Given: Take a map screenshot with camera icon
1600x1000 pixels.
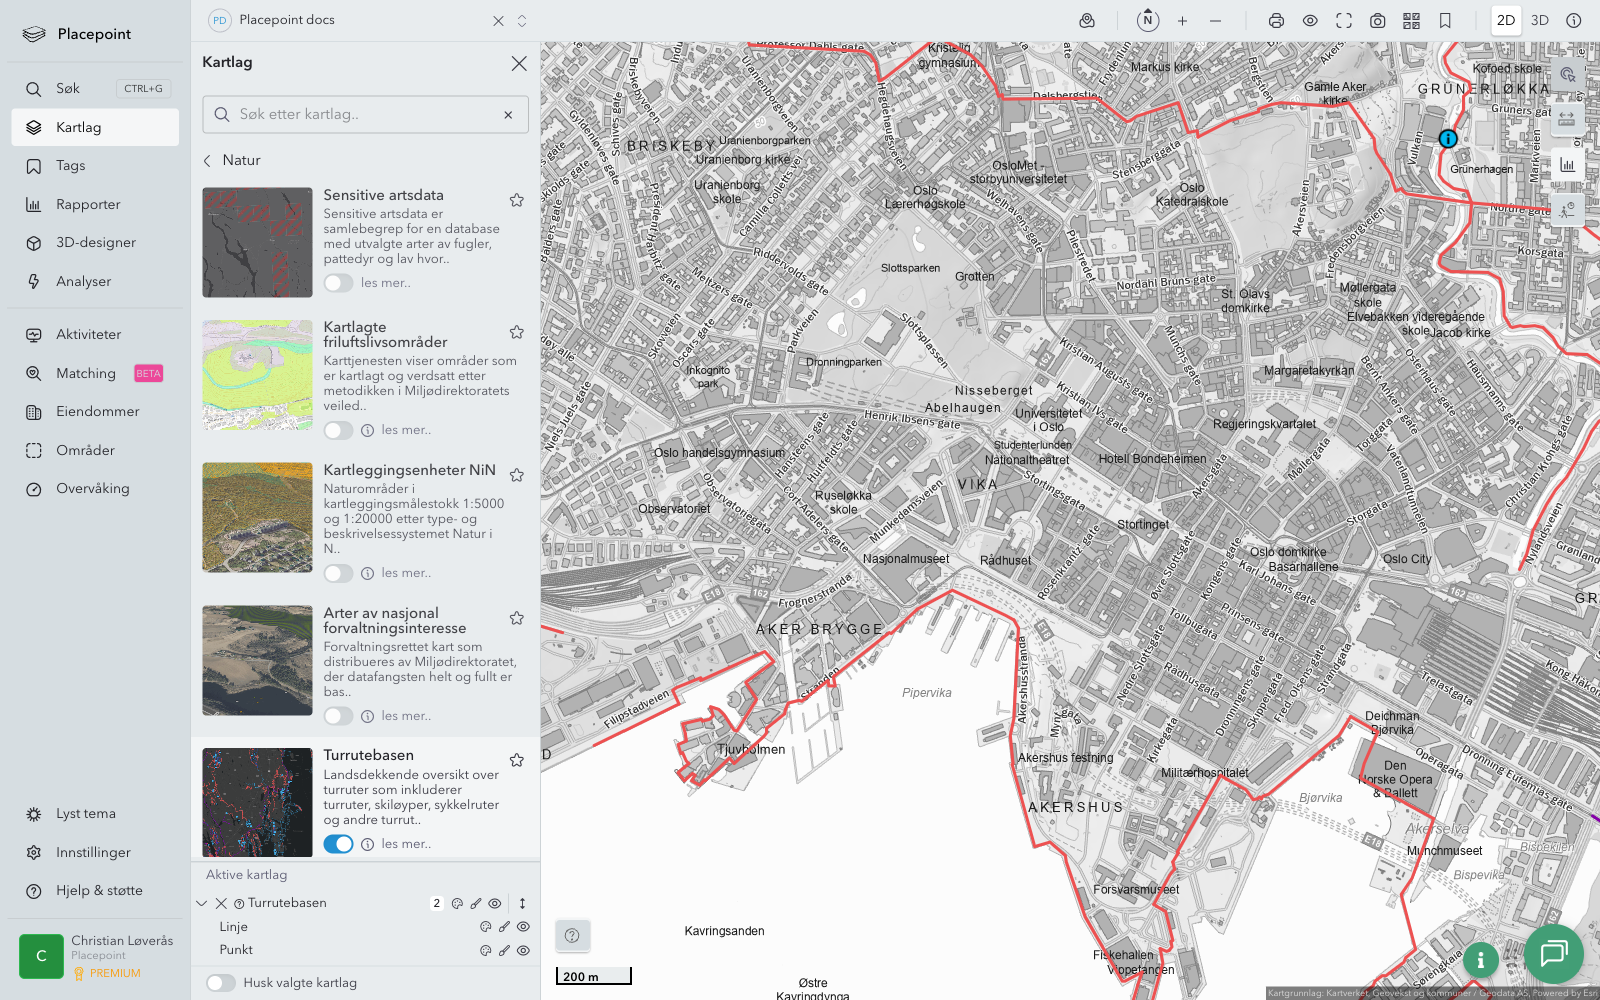Looking at the screenshot, I should click(1377, 21).
